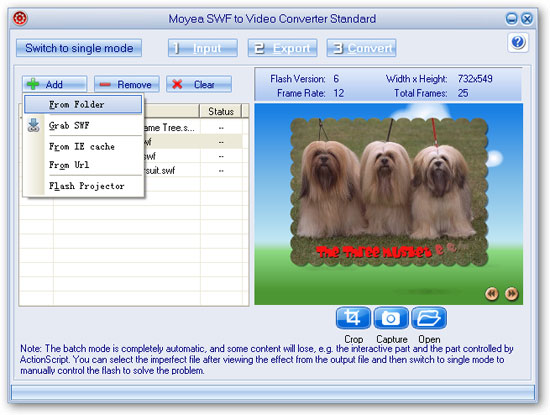Switch to single mode

click(79, 48)
